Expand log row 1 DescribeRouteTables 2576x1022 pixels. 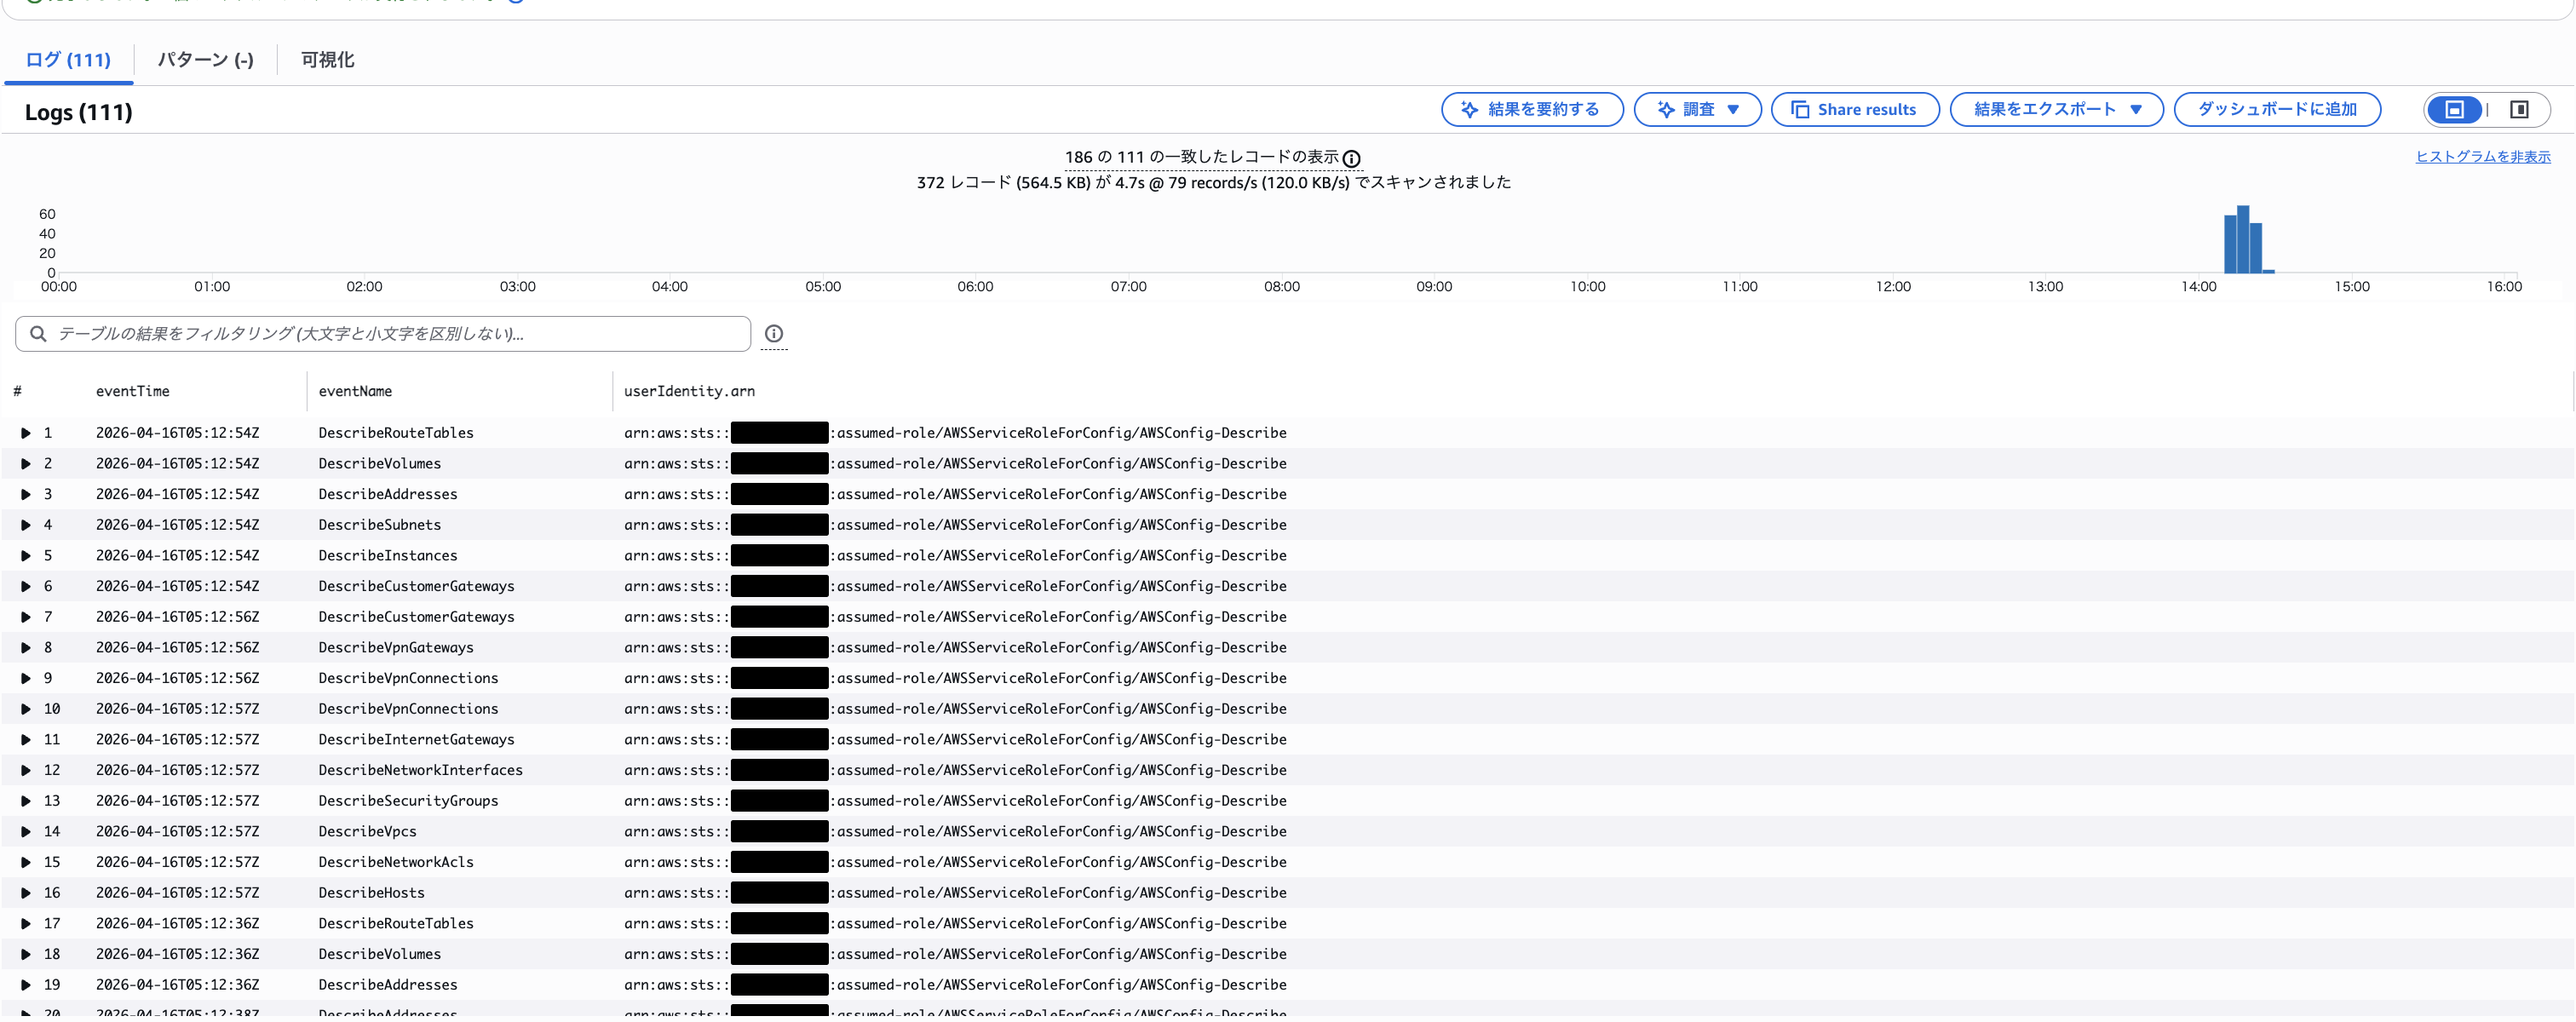[x=26, y=433]
